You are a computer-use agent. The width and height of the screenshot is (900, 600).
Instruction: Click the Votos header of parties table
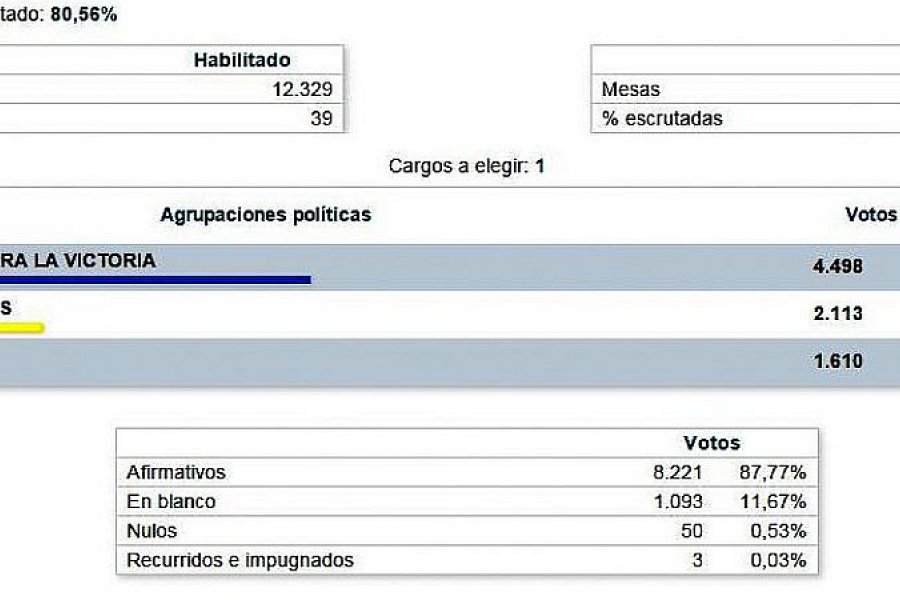coord(871,214)
